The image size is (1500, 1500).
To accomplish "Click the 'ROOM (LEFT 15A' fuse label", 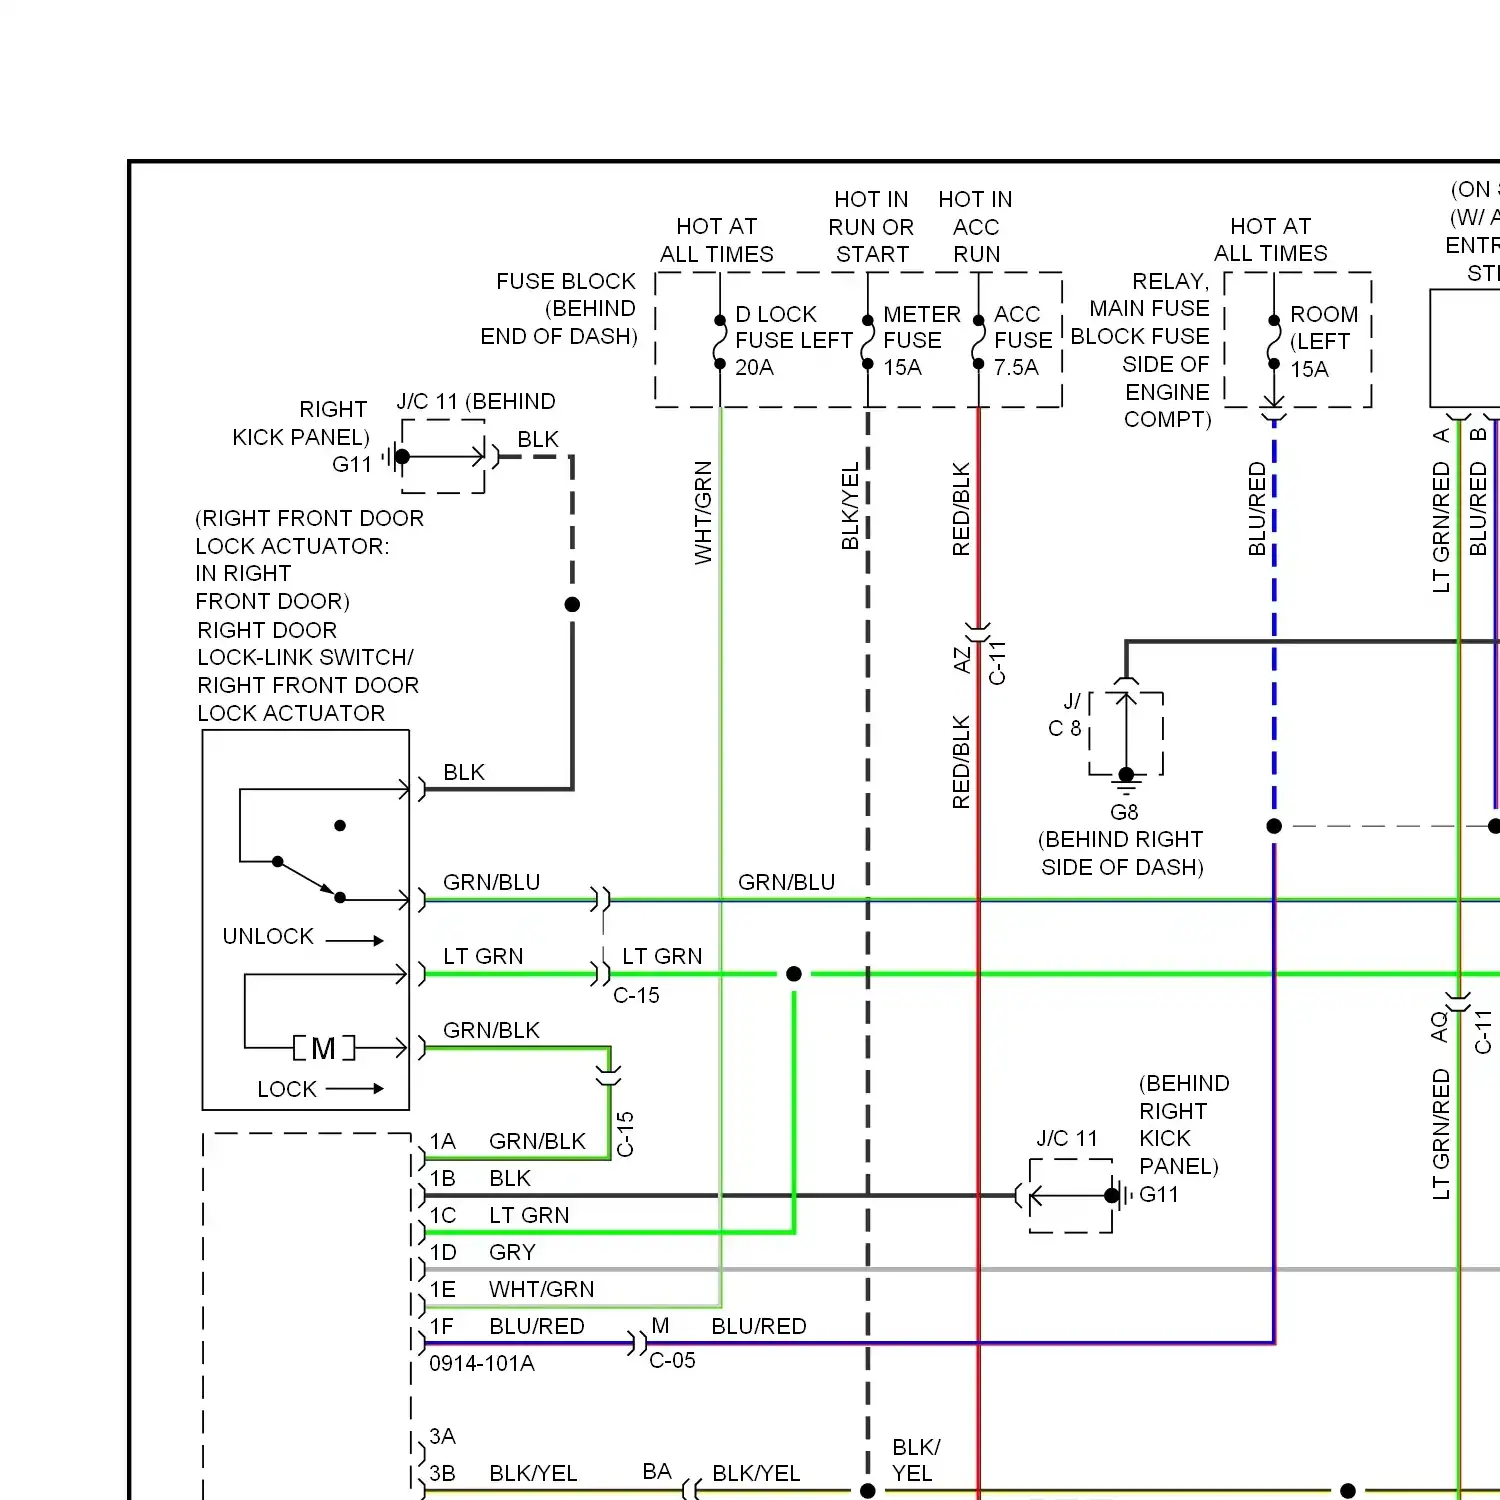I will point(1323,342).
